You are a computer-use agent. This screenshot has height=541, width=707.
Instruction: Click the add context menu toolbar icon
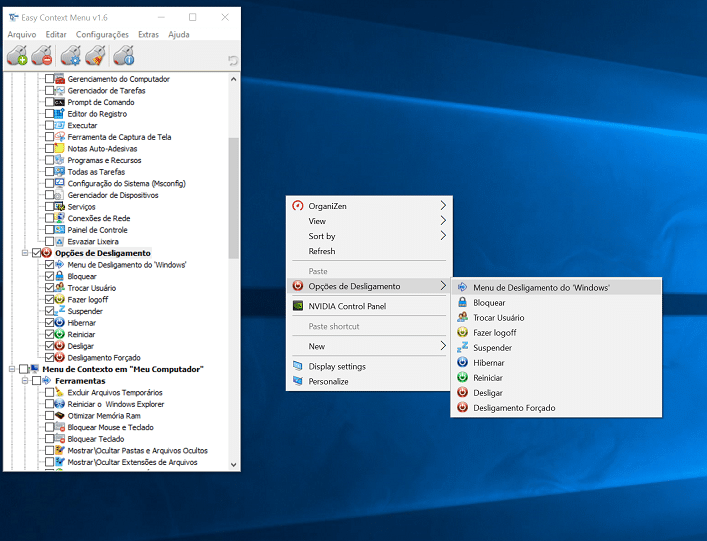coord(17,55)
